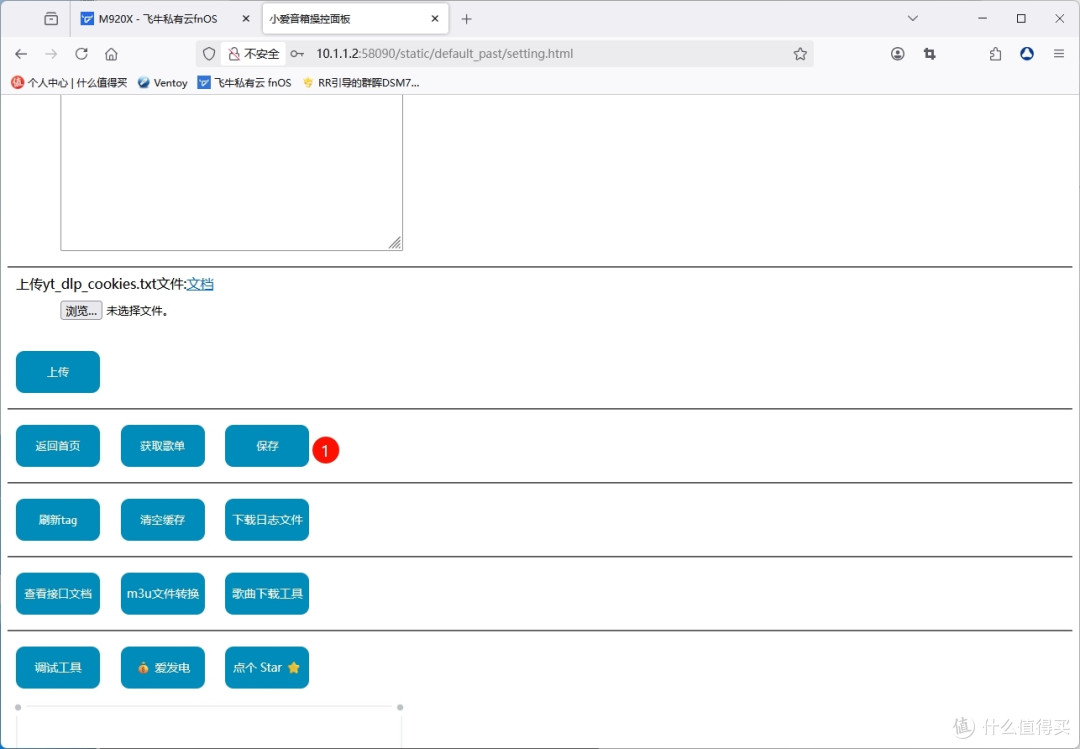
Task: Open a new browser tab
Action: [x=466, y=19]
